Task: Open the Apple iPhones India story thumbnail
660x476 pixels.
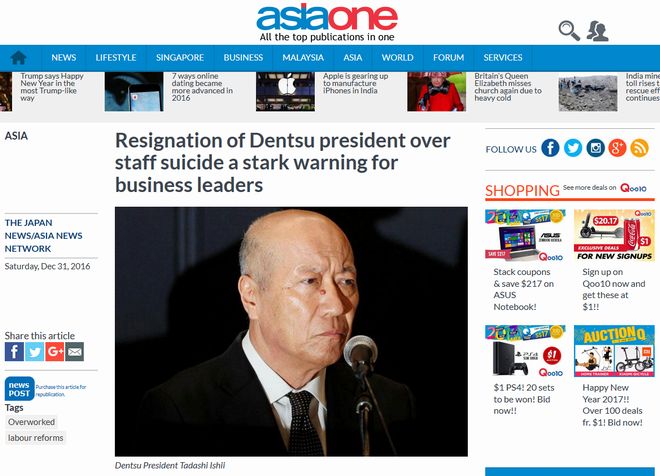Action: (x=285, y=92)
